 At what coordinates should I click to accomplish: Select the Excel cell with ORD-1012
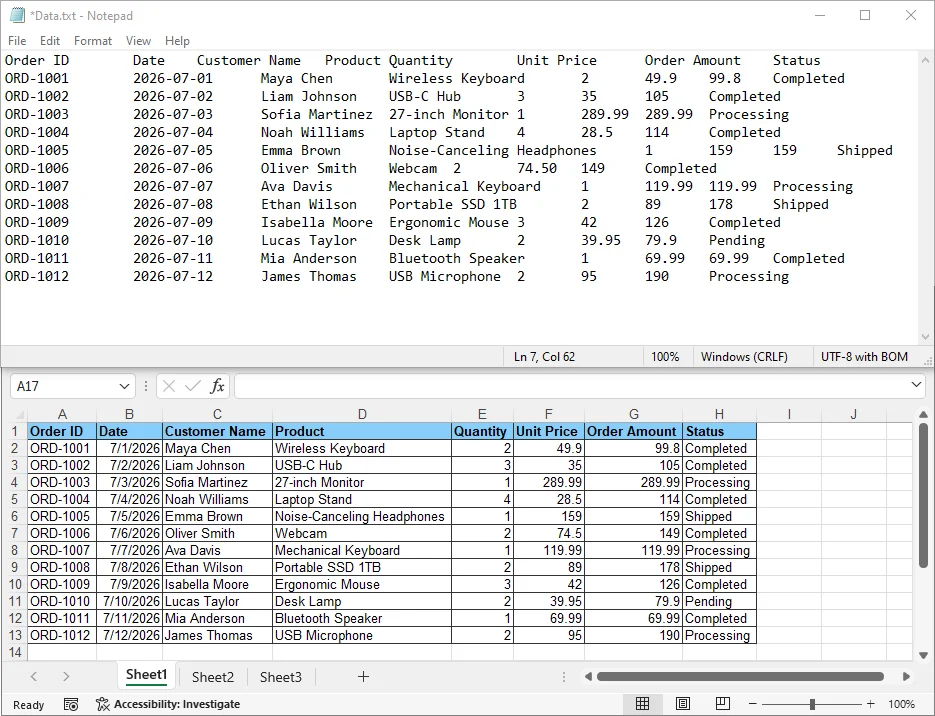pos(62,636)
